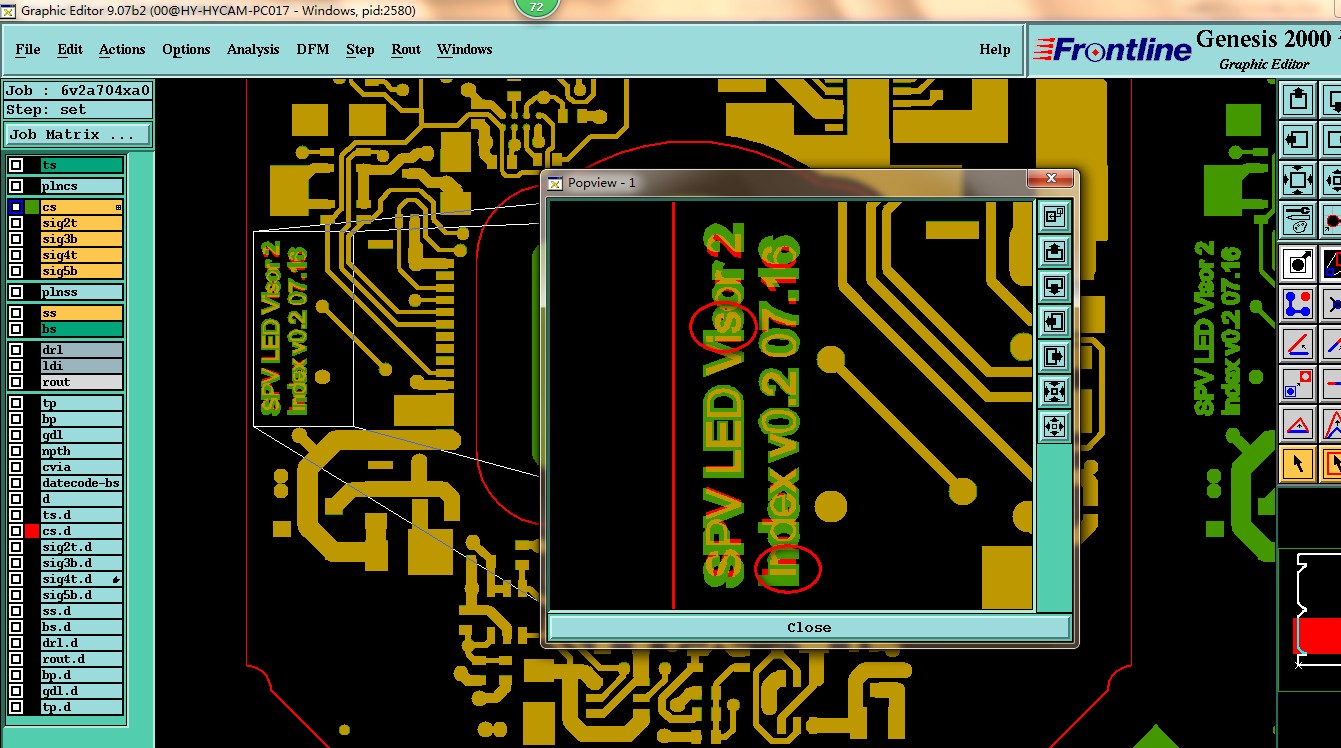Click the Graphic Editor title bar icon
The width and height of the screenshot is (1341, 748).
[x=9, y=10]
